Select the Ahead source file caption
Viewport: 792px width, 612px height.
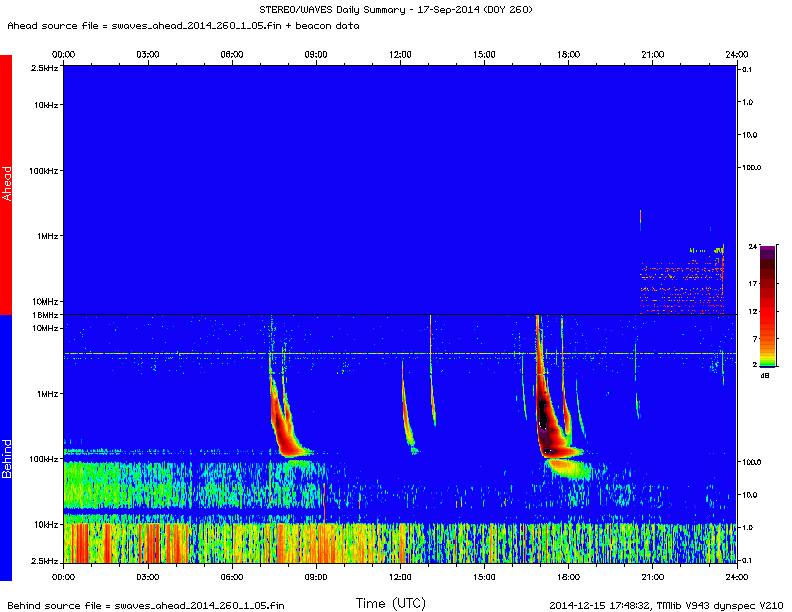pos(183,26)
